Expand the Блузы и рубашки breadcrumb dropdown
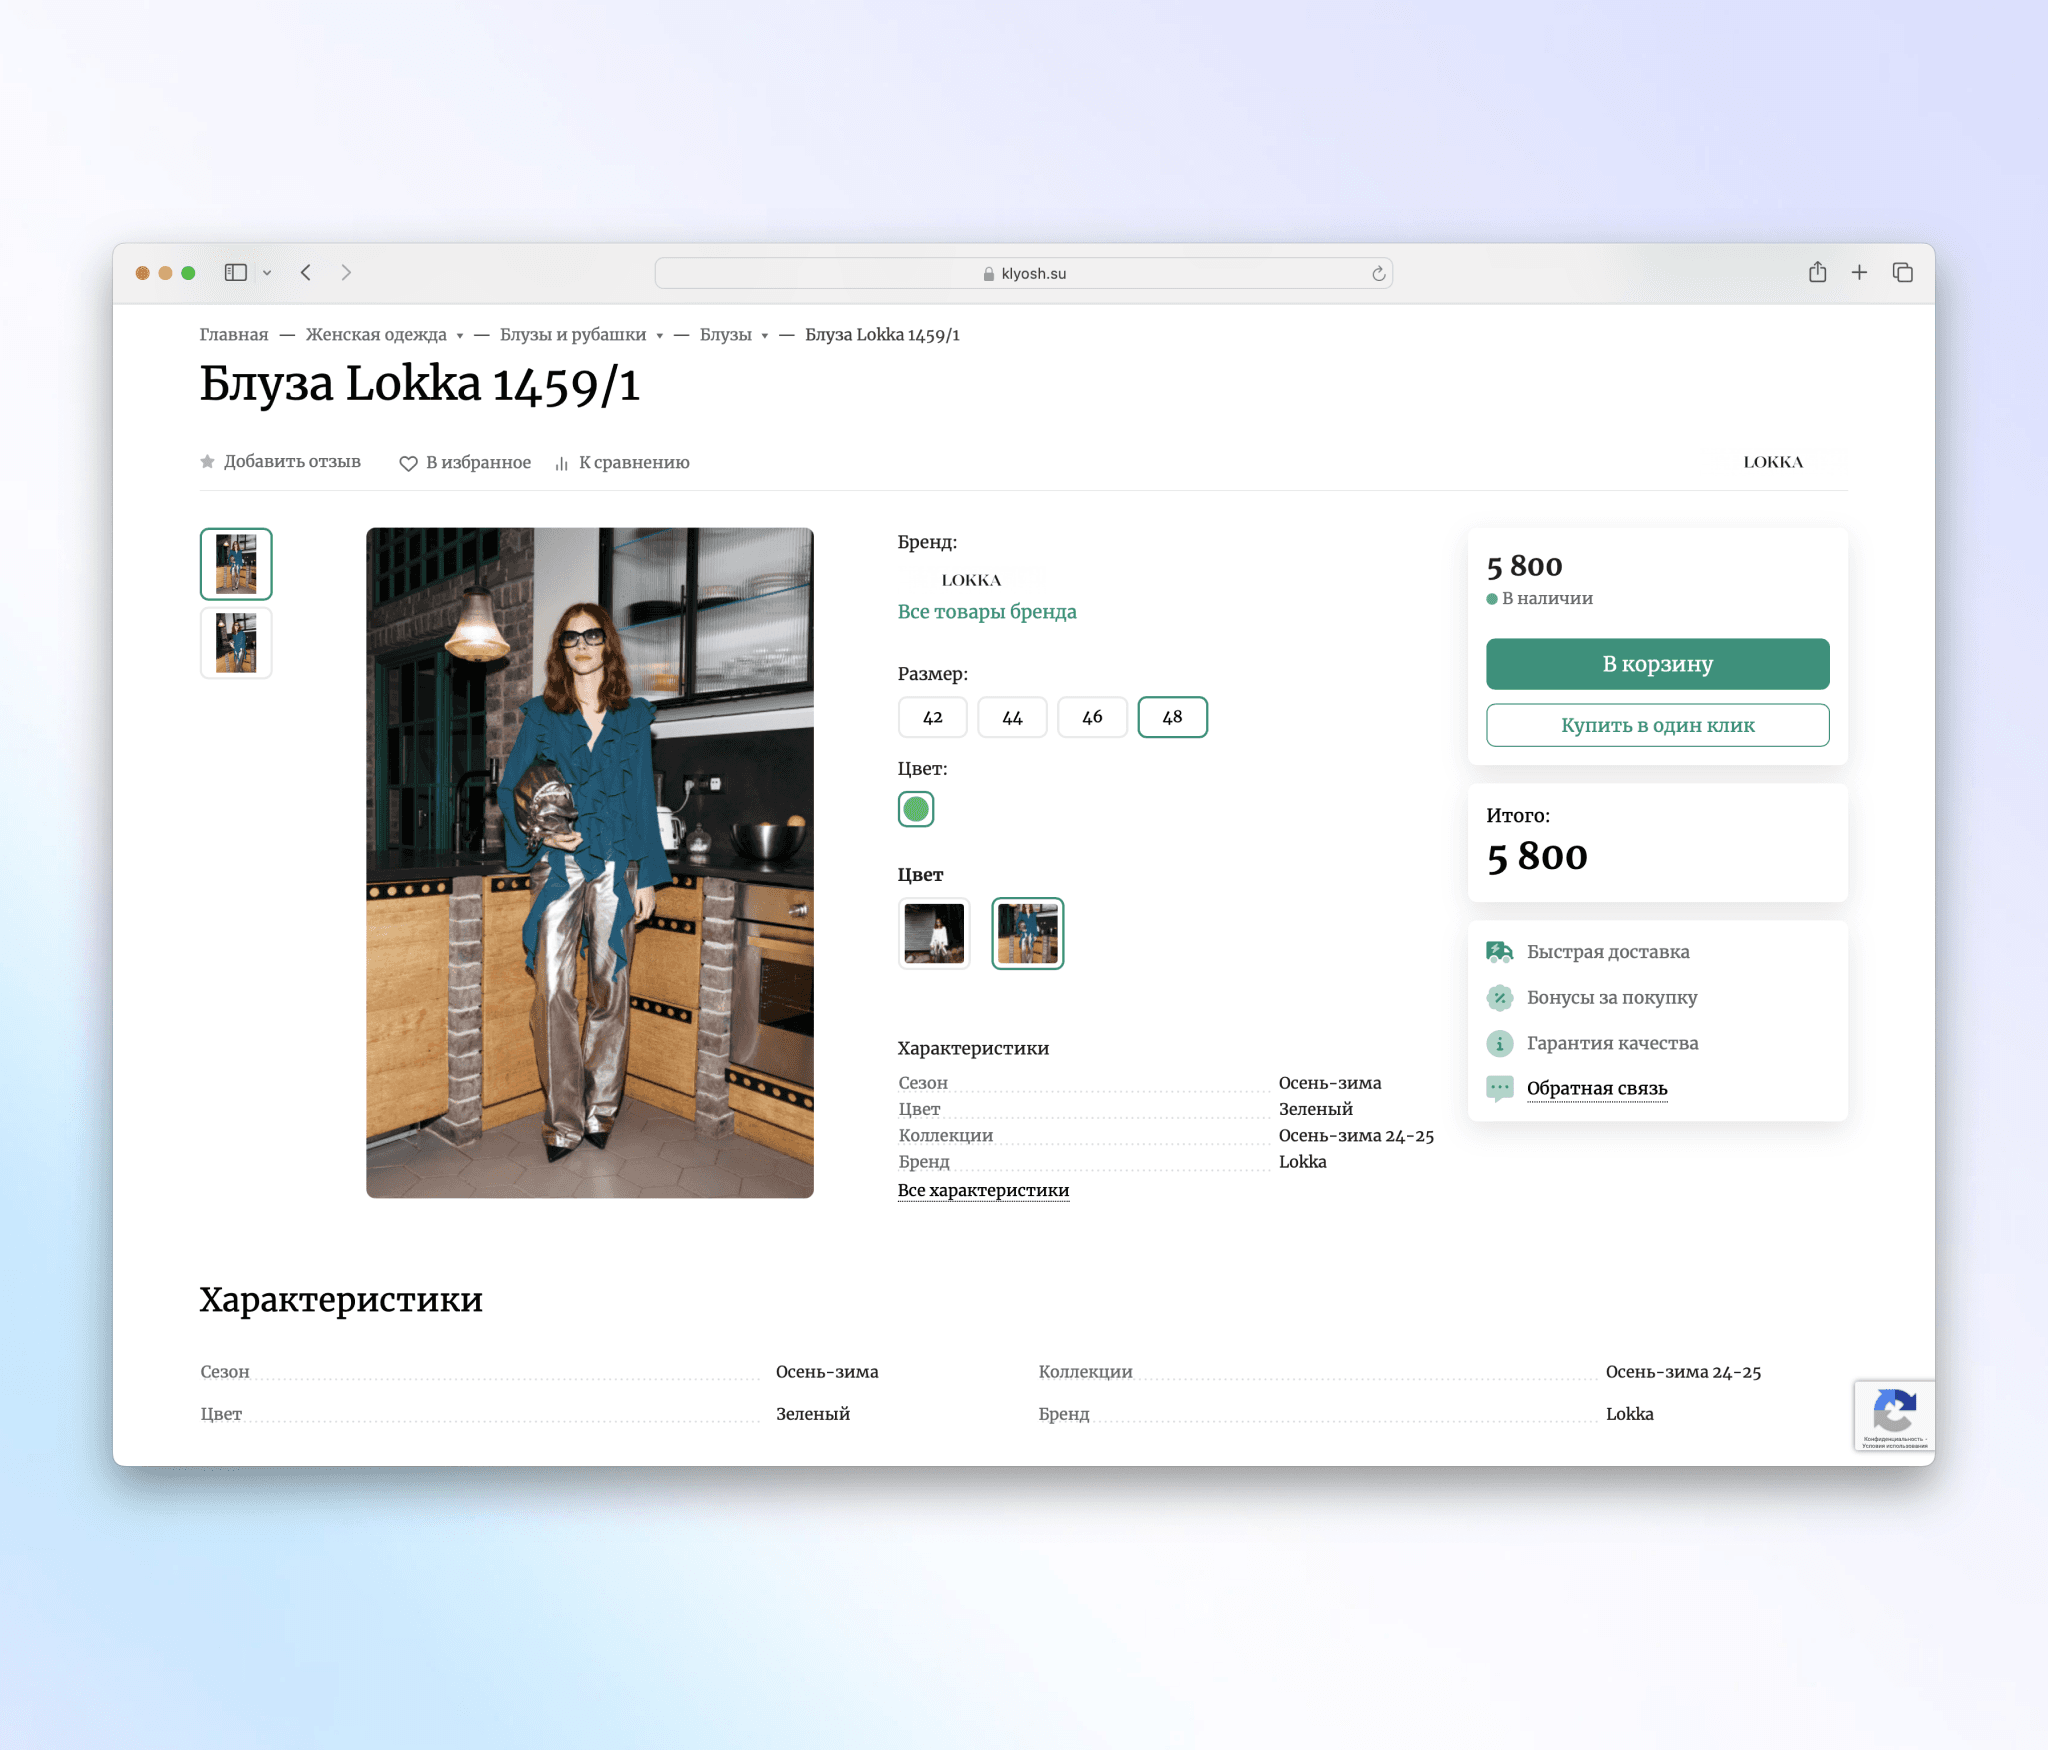Viewport: 2048px width, 1750px height. click(660, 336)
